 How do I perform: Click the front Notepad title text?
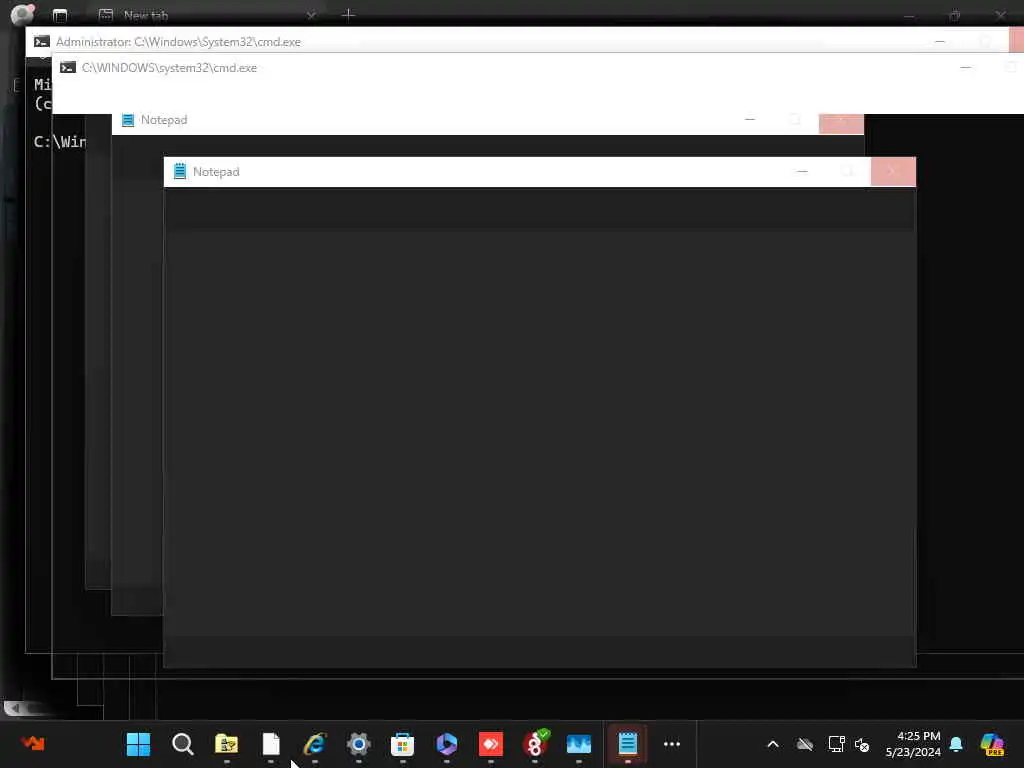click(216, 172)
